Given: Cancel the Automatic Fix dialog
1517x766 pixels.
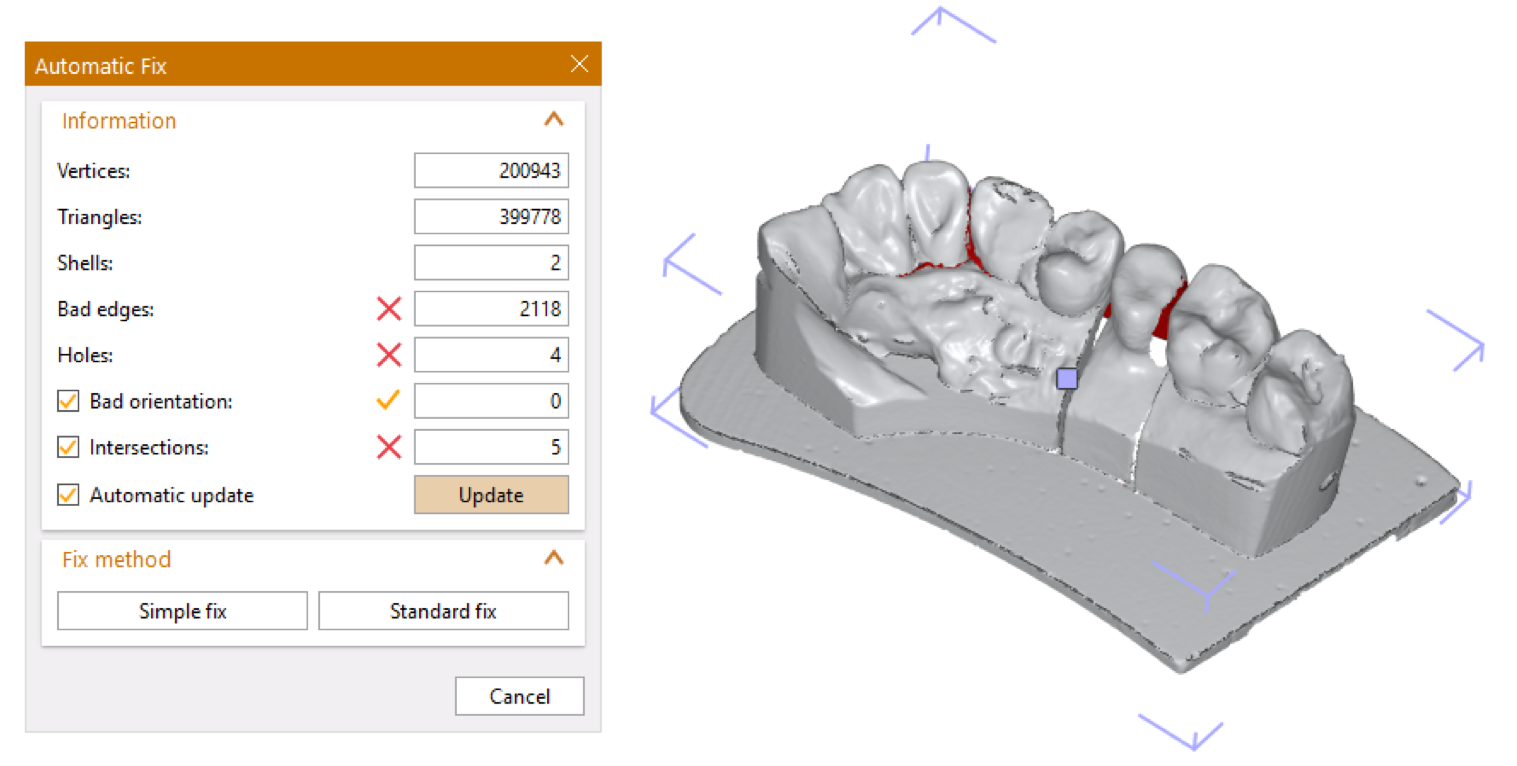Looking at the screenshot, I should point(519,696).
